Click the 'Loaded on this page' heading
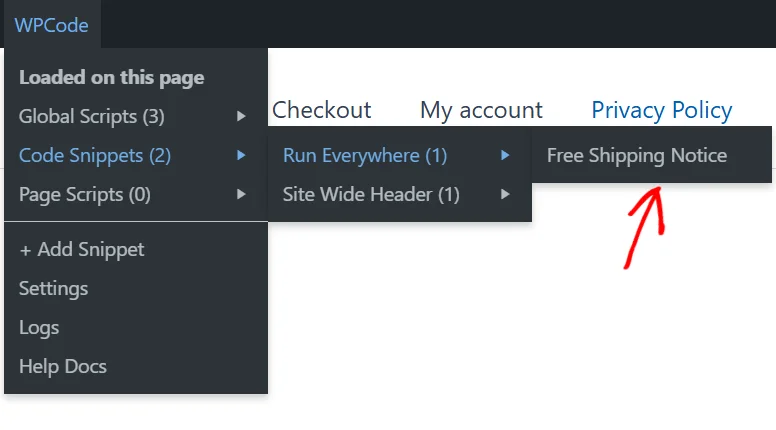The width and height of the screenshot is (776, 430). tap(111, 78)
